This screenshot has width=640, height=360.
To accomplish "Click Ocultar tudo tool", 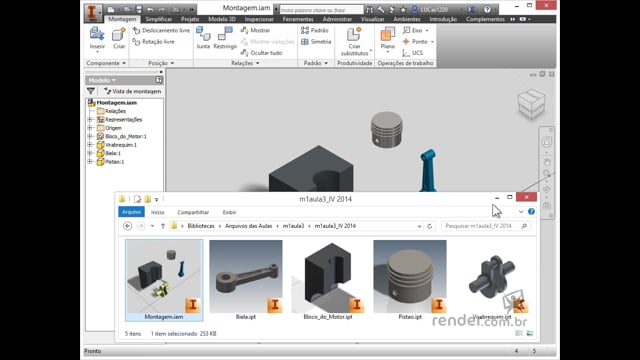I will pyautogui.click(x=262, y=53).
